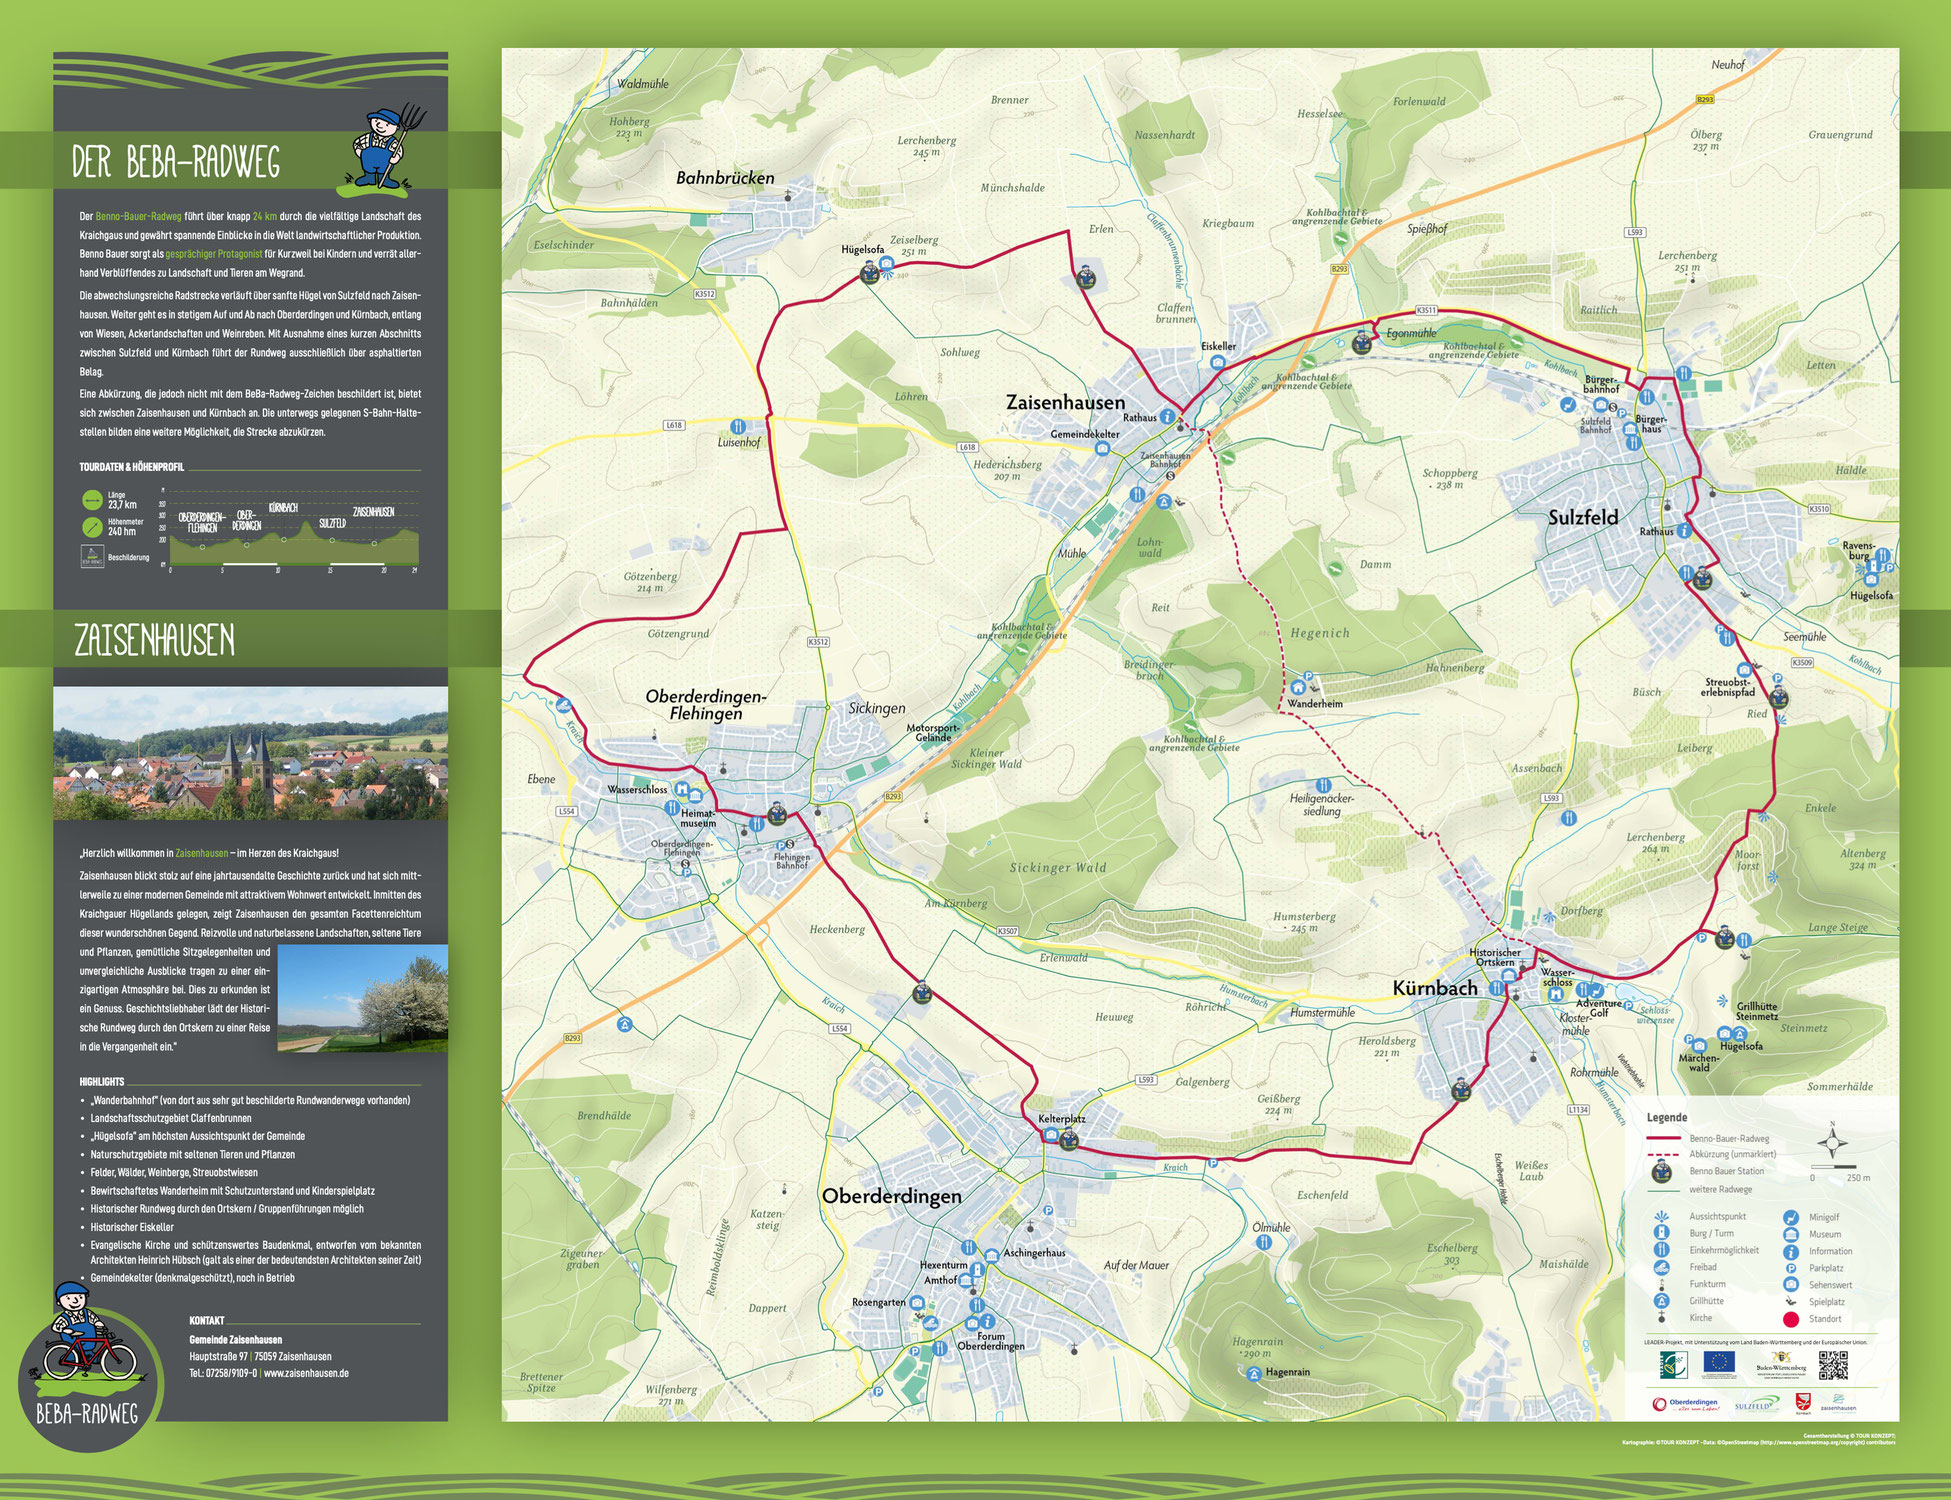Click the restaurant icon at Luisenhof
The width and height of the screenshot is (1951, 1500).
tap(738, 427)
